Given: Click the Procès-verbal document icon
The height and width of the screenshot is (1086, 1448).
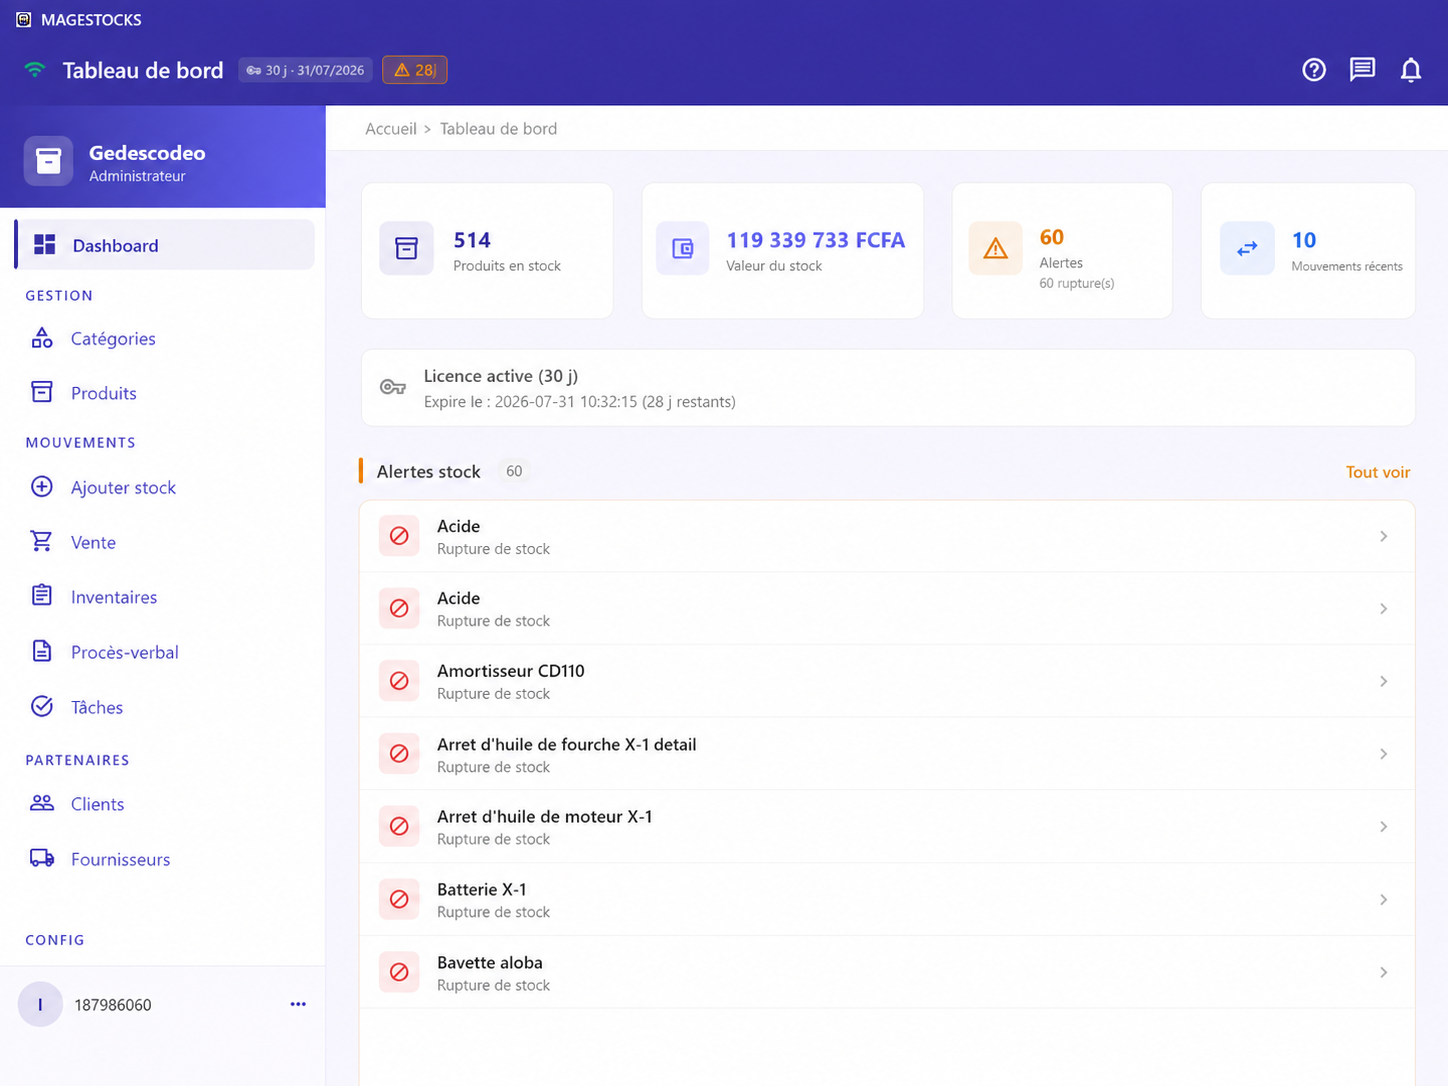Looking at the screenshot, I should pyautogui.click(x=42, y=651).
